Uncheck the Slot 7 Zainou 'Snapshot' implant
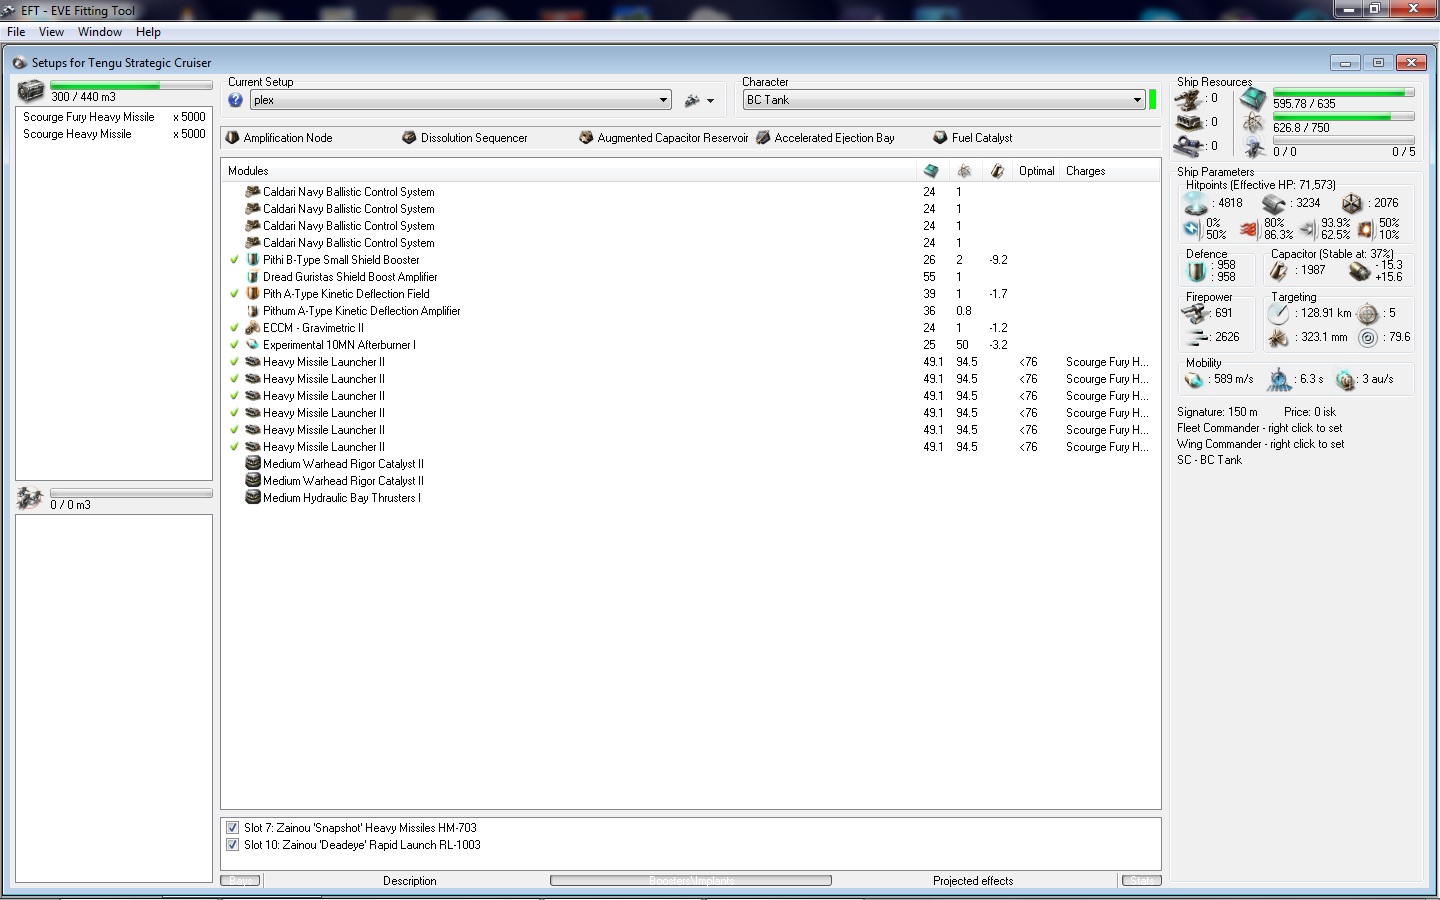 point(233,828)
